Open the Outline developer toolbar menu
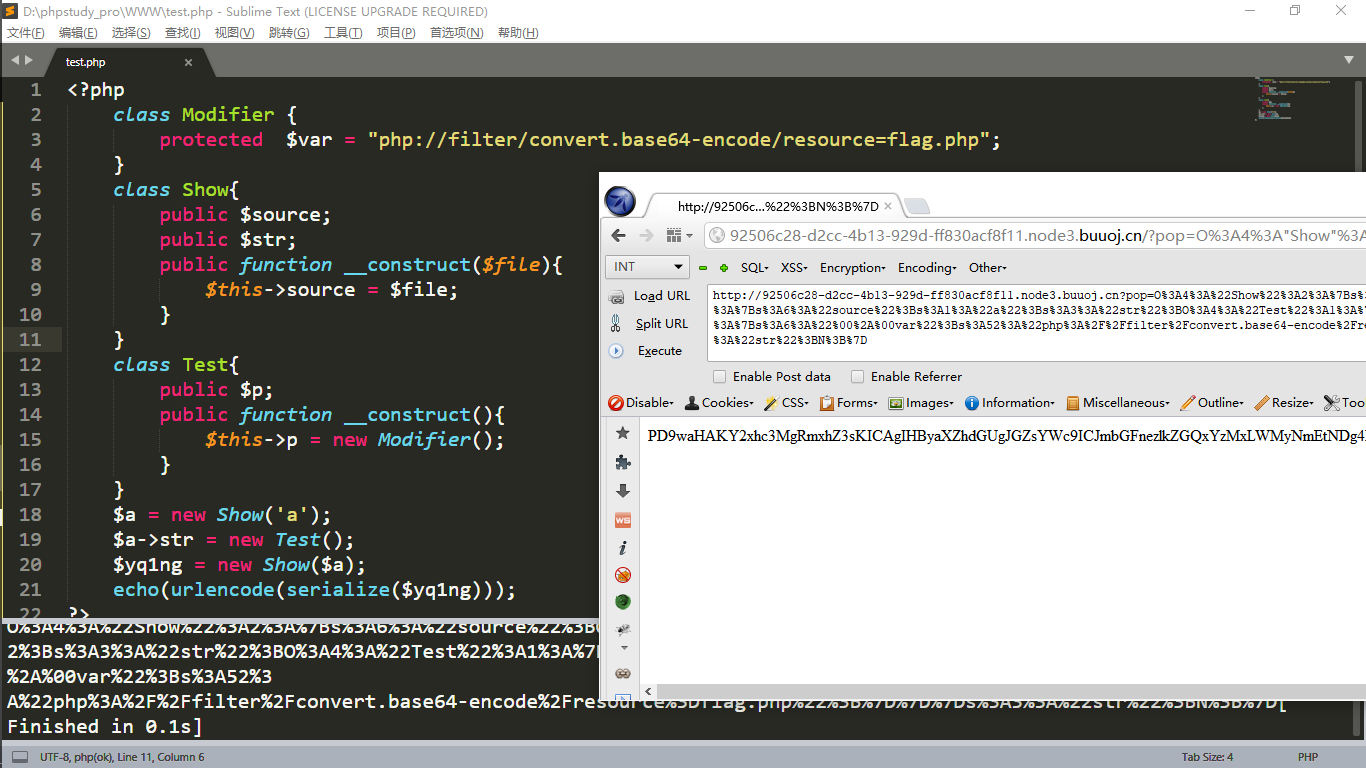This screenshot has width=1366, height=768. pos(1213,403)
